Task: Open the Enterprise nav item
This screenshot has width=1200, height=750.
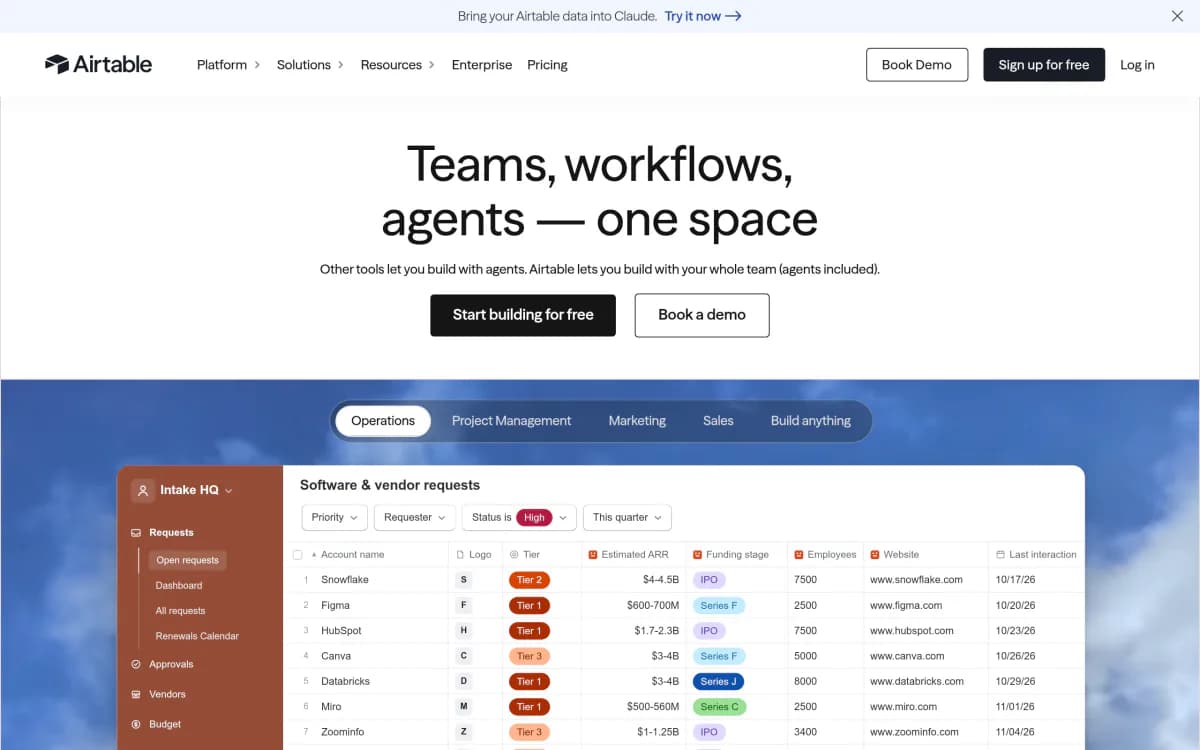Action: 482,65
